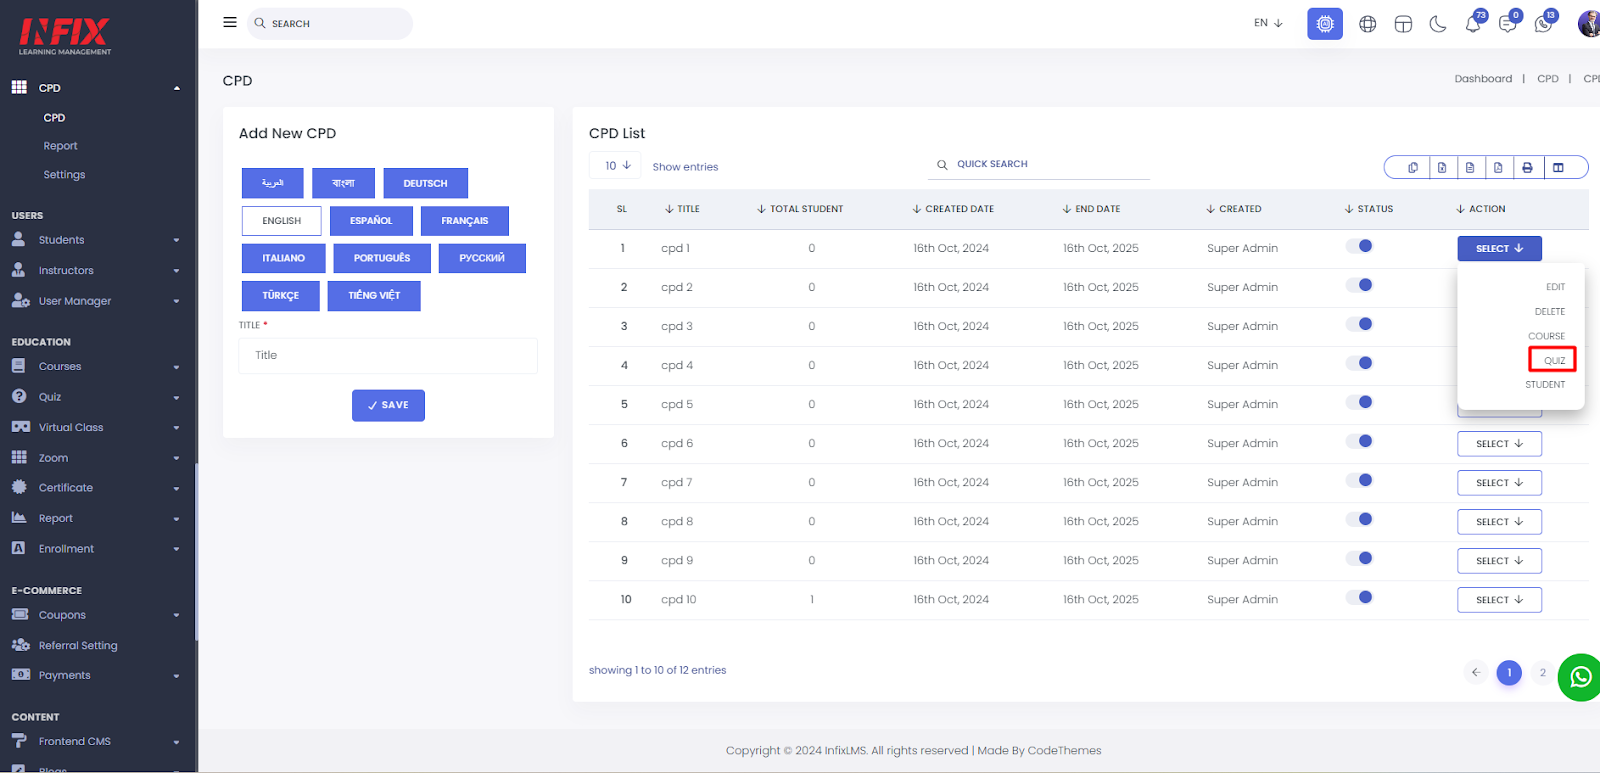This screenshot has height=773, width=1600.
Task: Open notifications bell with 73 badge
Action: tap(1473, 24)
